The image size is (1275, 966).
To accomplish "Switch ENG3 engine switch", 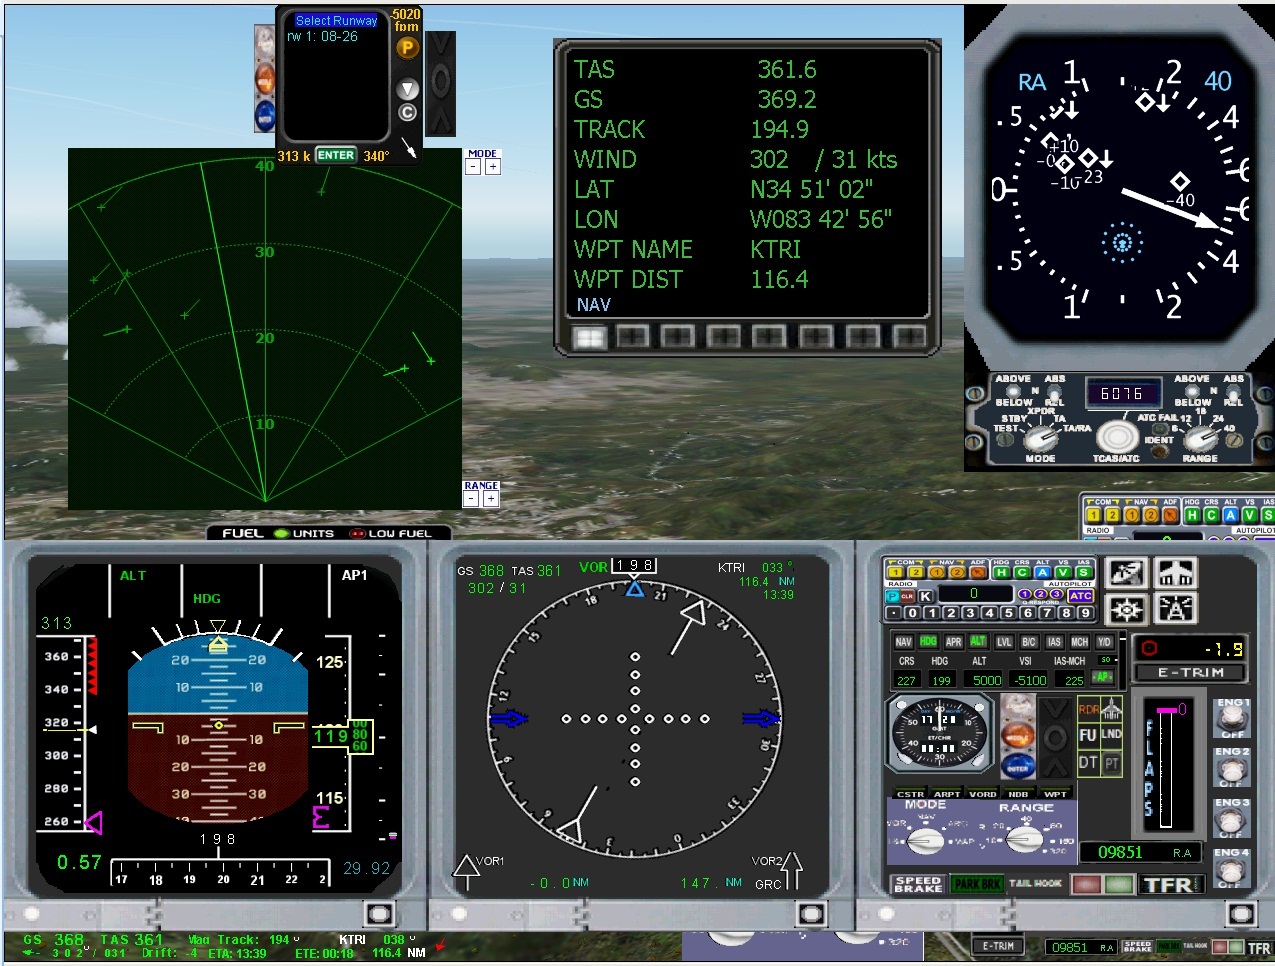I will click(x=1231, y=820).
